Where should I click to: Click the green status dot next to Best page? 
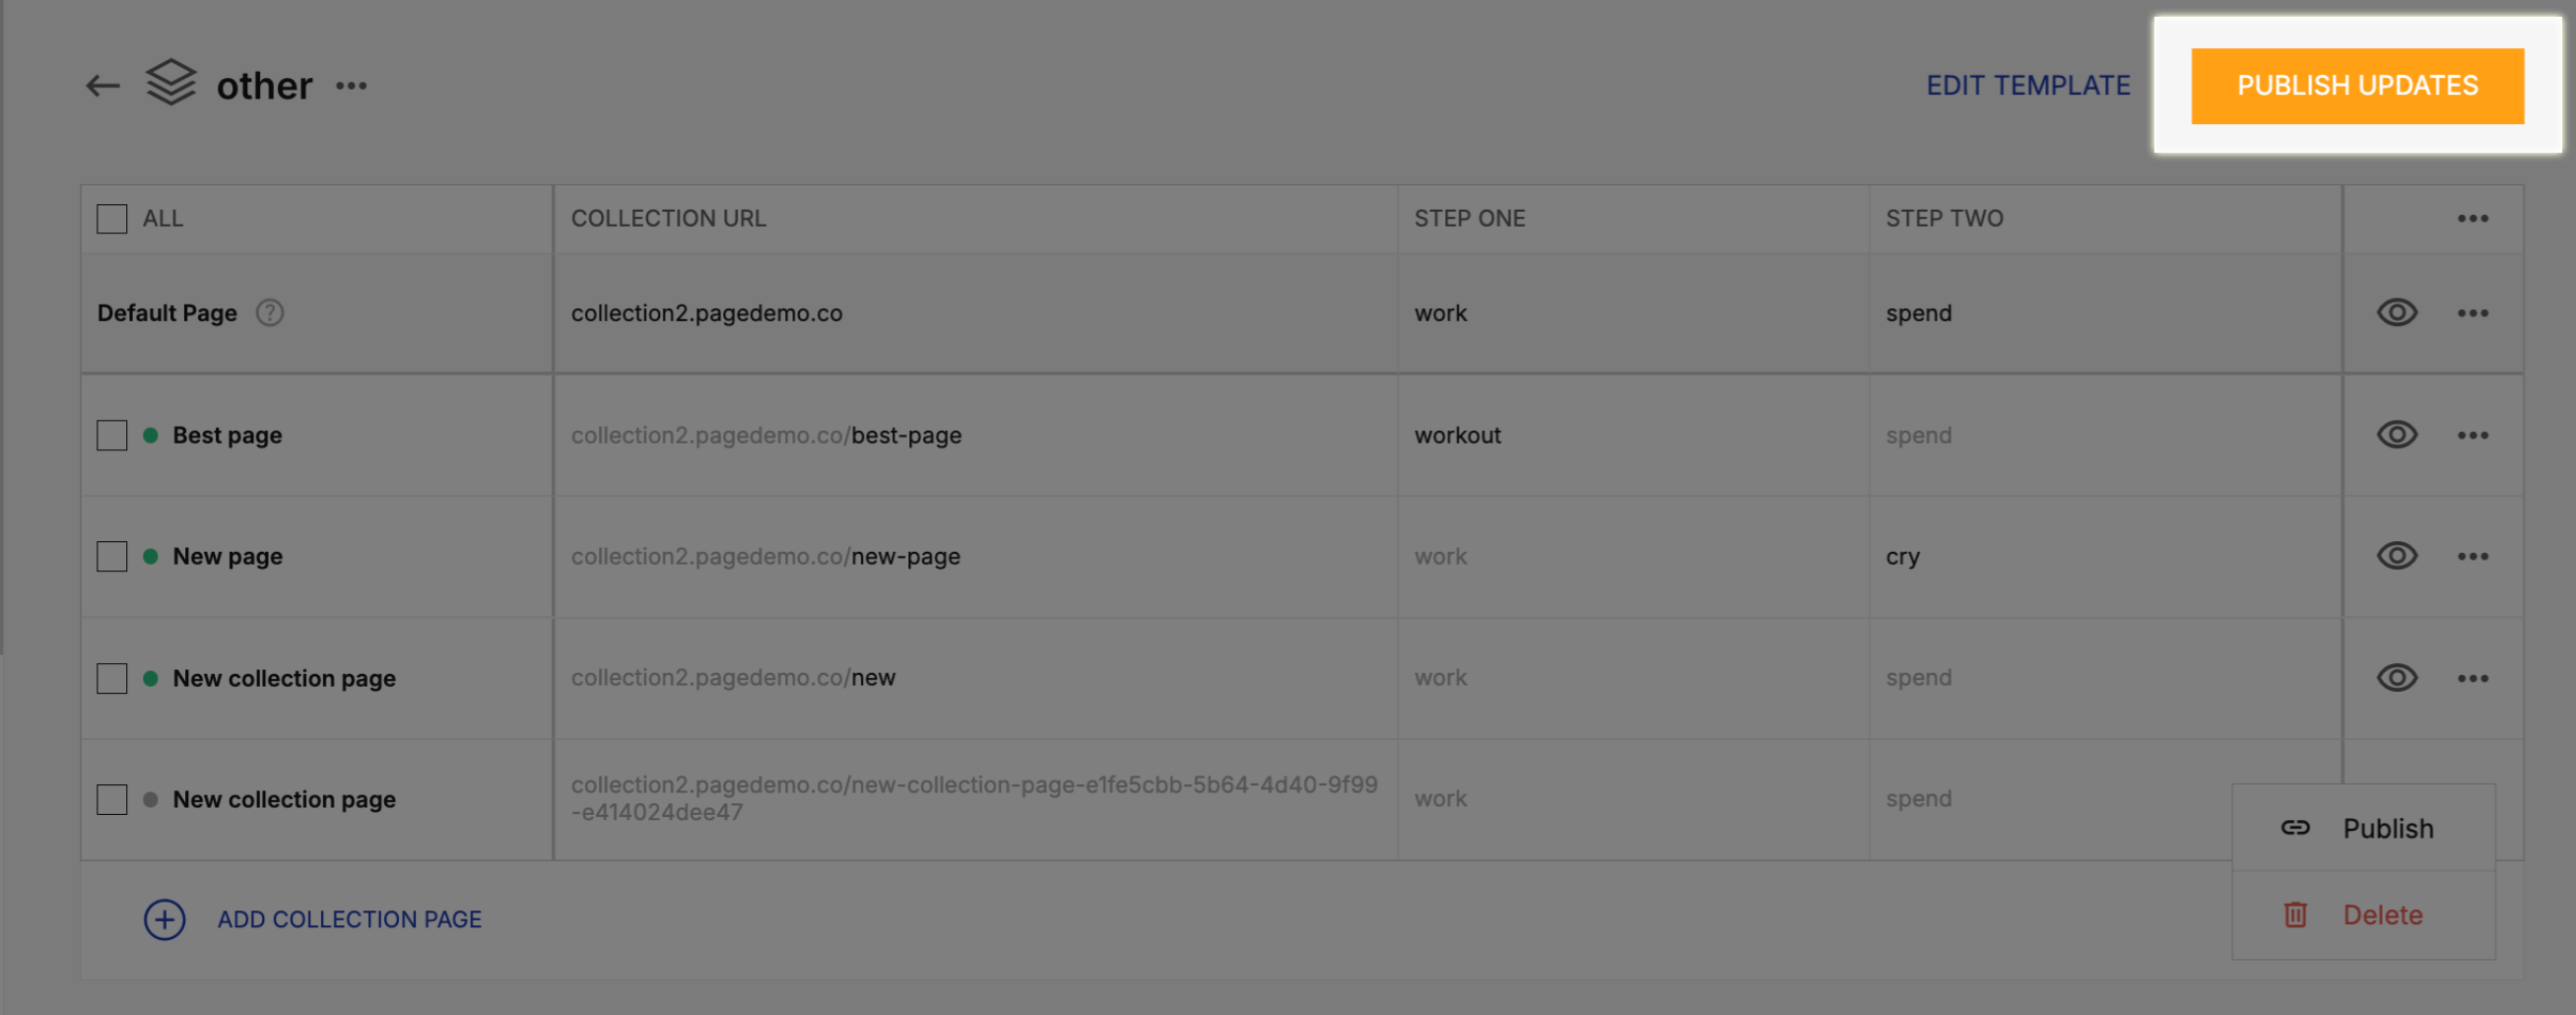(x=150, y=435)
